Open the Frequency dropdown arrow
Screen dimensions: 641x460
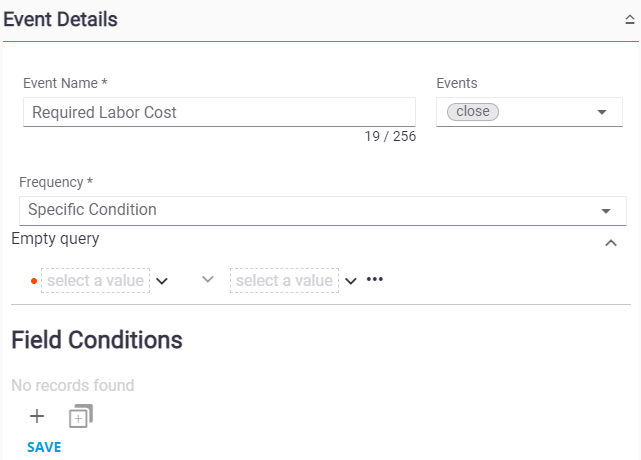pyautogui.click(x=606, y=211)
